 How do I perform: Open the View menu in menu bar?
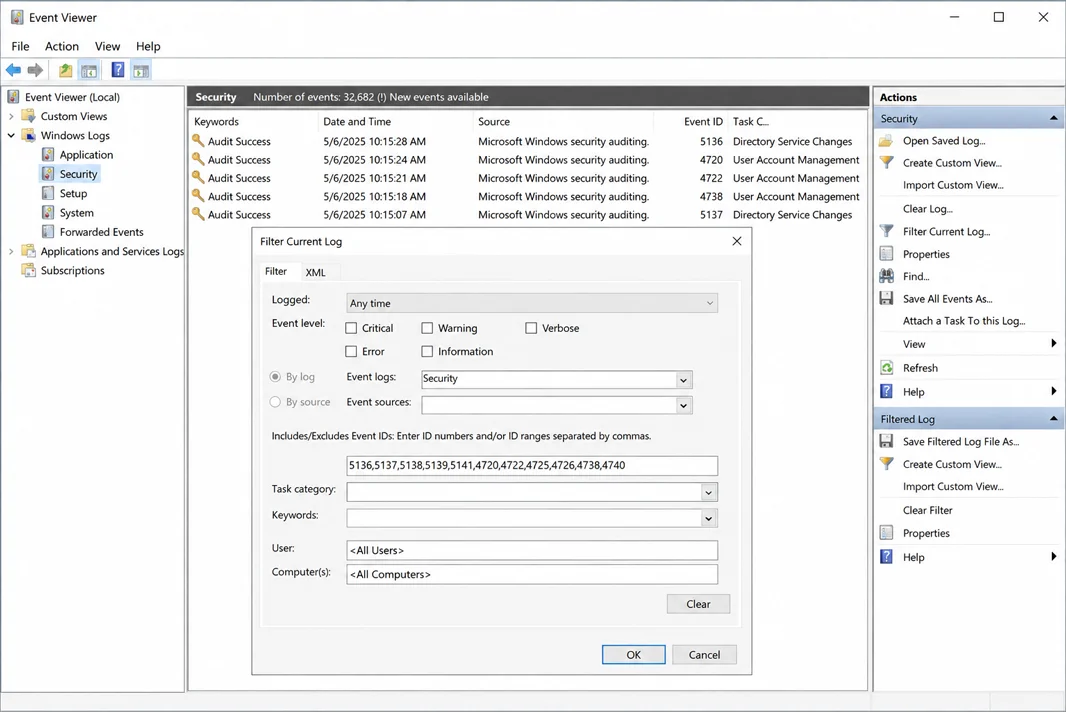point(107,46)
